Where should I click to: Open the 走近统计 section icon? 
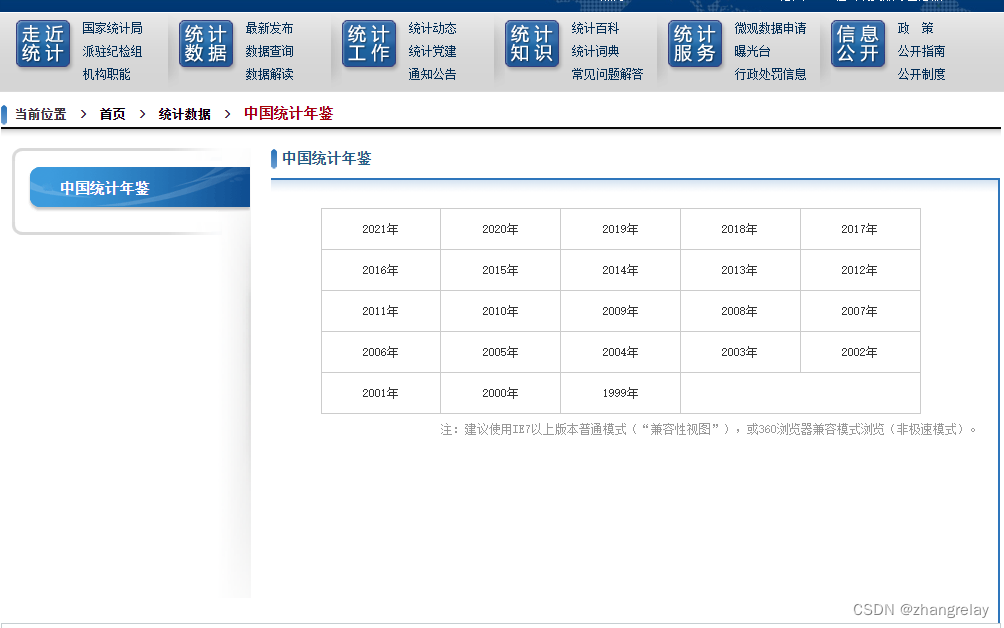[43, 44]
